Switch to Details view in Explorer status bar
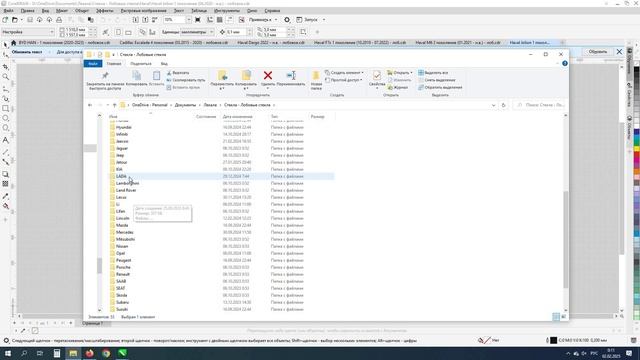The width and height of the screenshot is (640, 360). click(x=556, y=317)
